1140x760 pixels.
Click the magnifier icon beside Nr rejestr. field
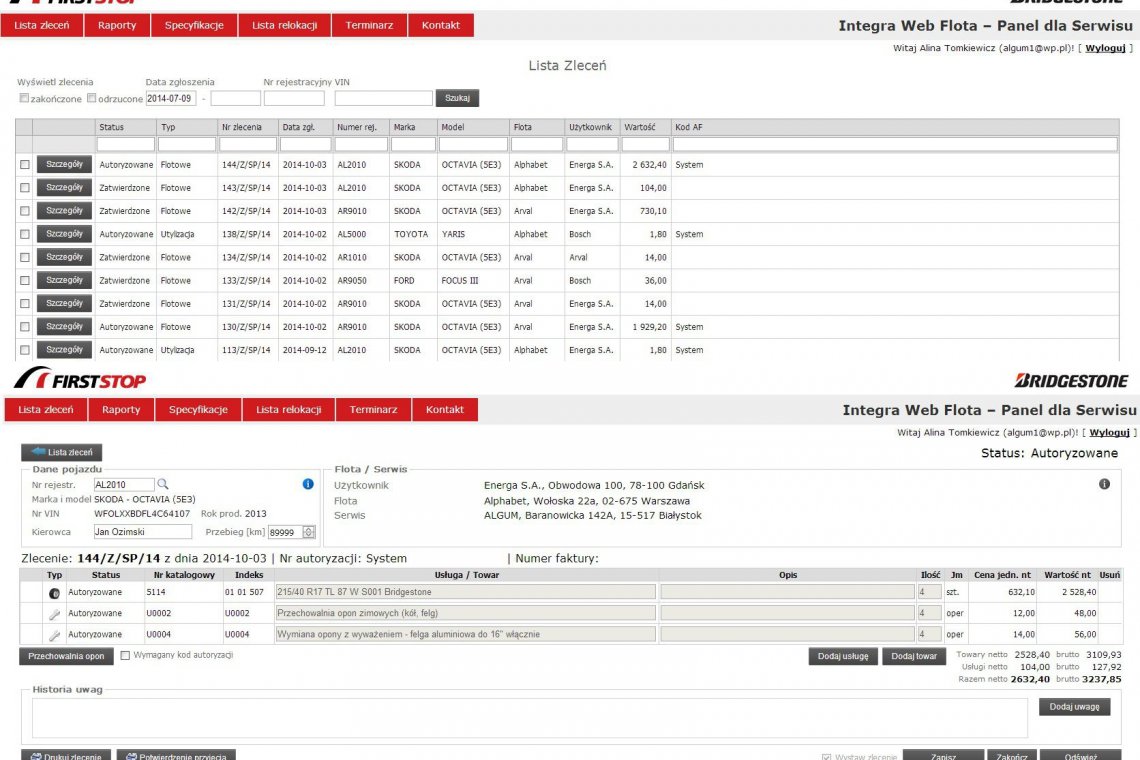pos(164,485)
